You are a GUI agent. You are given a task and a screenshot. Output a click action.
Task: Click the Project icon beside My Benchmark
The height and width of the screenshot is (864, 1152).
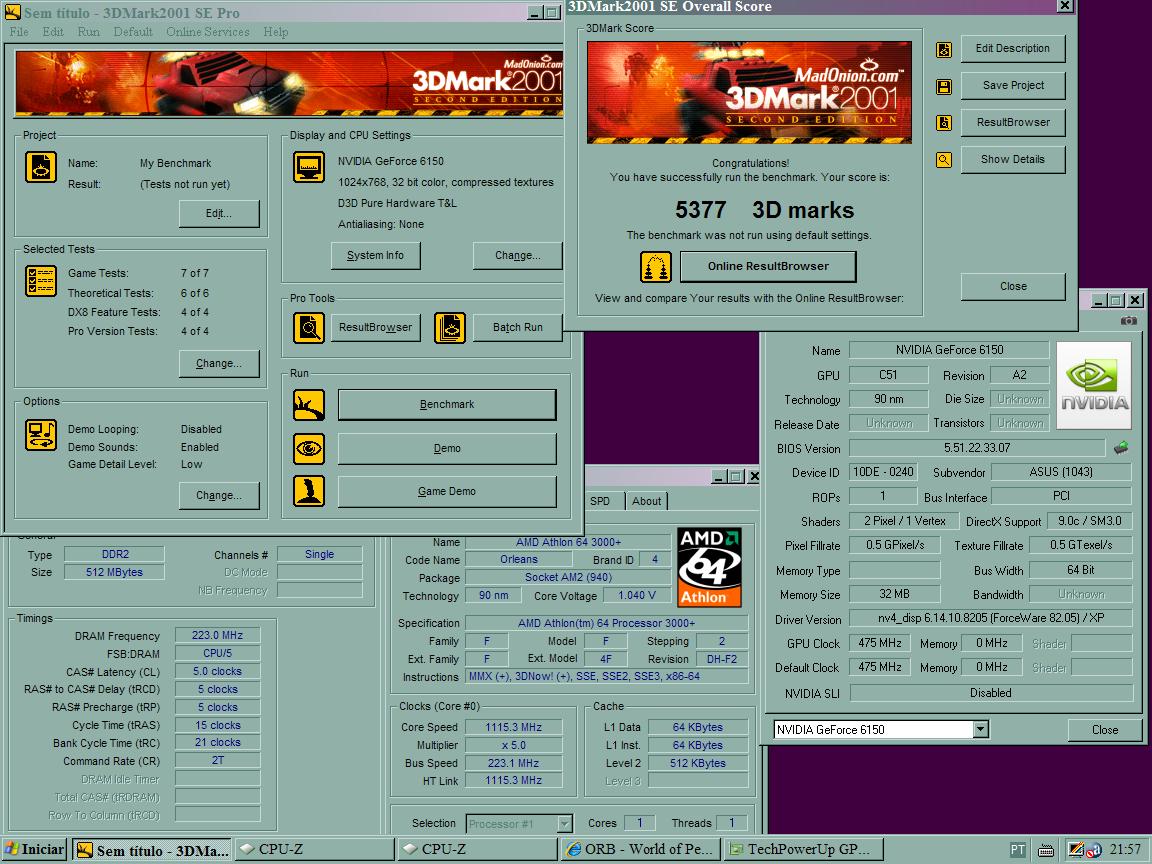[40, 168]
